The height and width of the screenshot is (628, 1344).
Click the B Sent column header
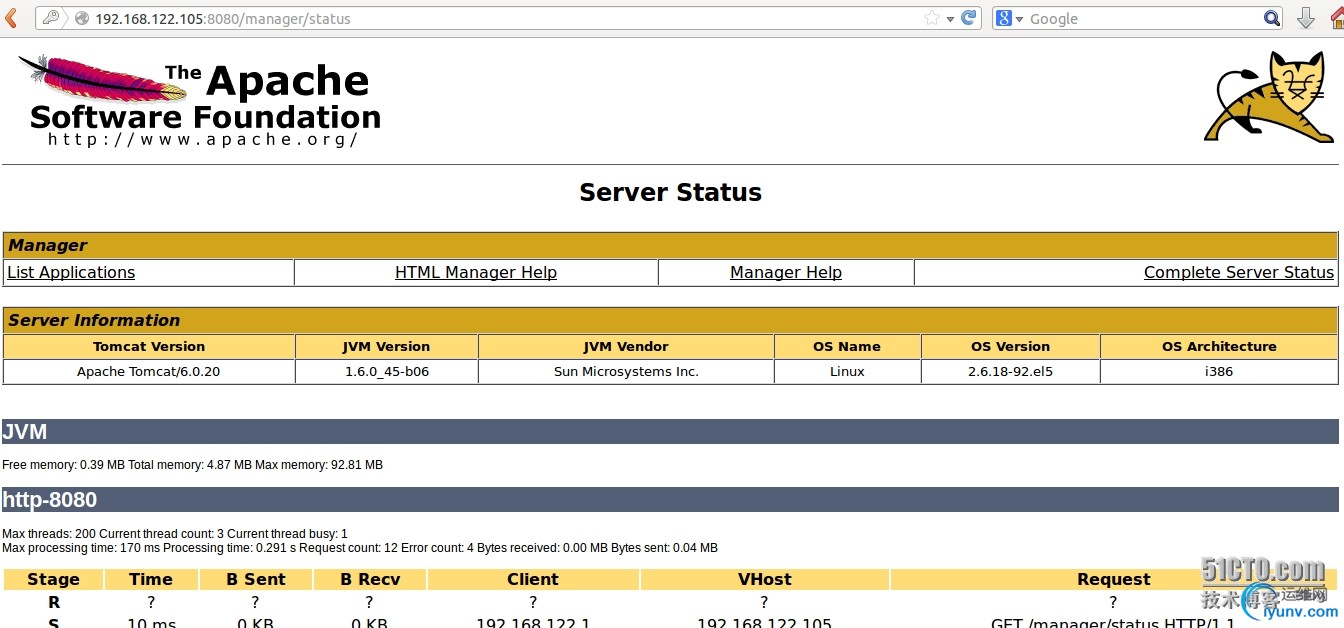click(256, 579)
